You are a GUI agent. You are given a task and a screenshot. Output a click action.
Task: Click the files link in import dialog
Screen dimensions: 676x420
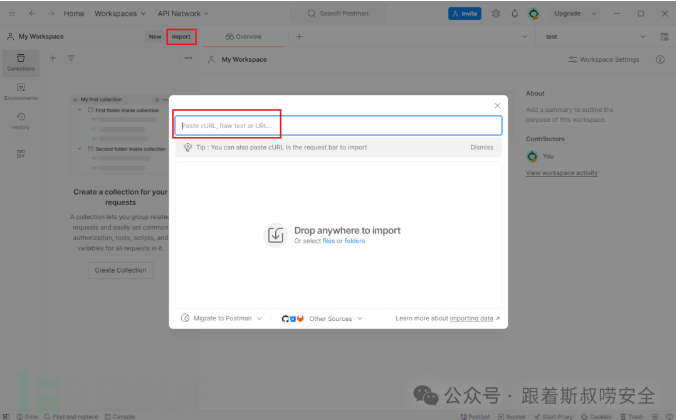click(x=329, y=241)
